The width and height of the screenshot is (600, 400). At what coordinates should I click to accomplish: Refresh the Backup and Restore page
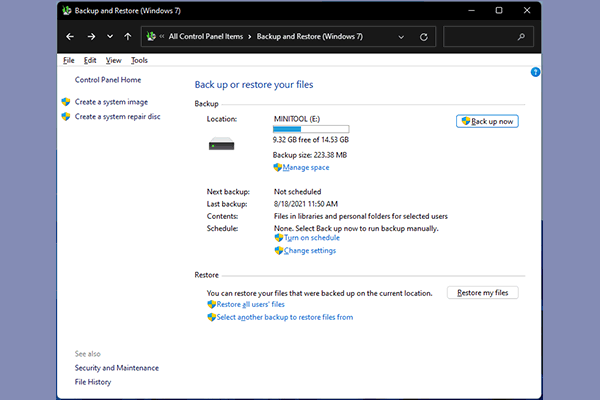point(424,37)
